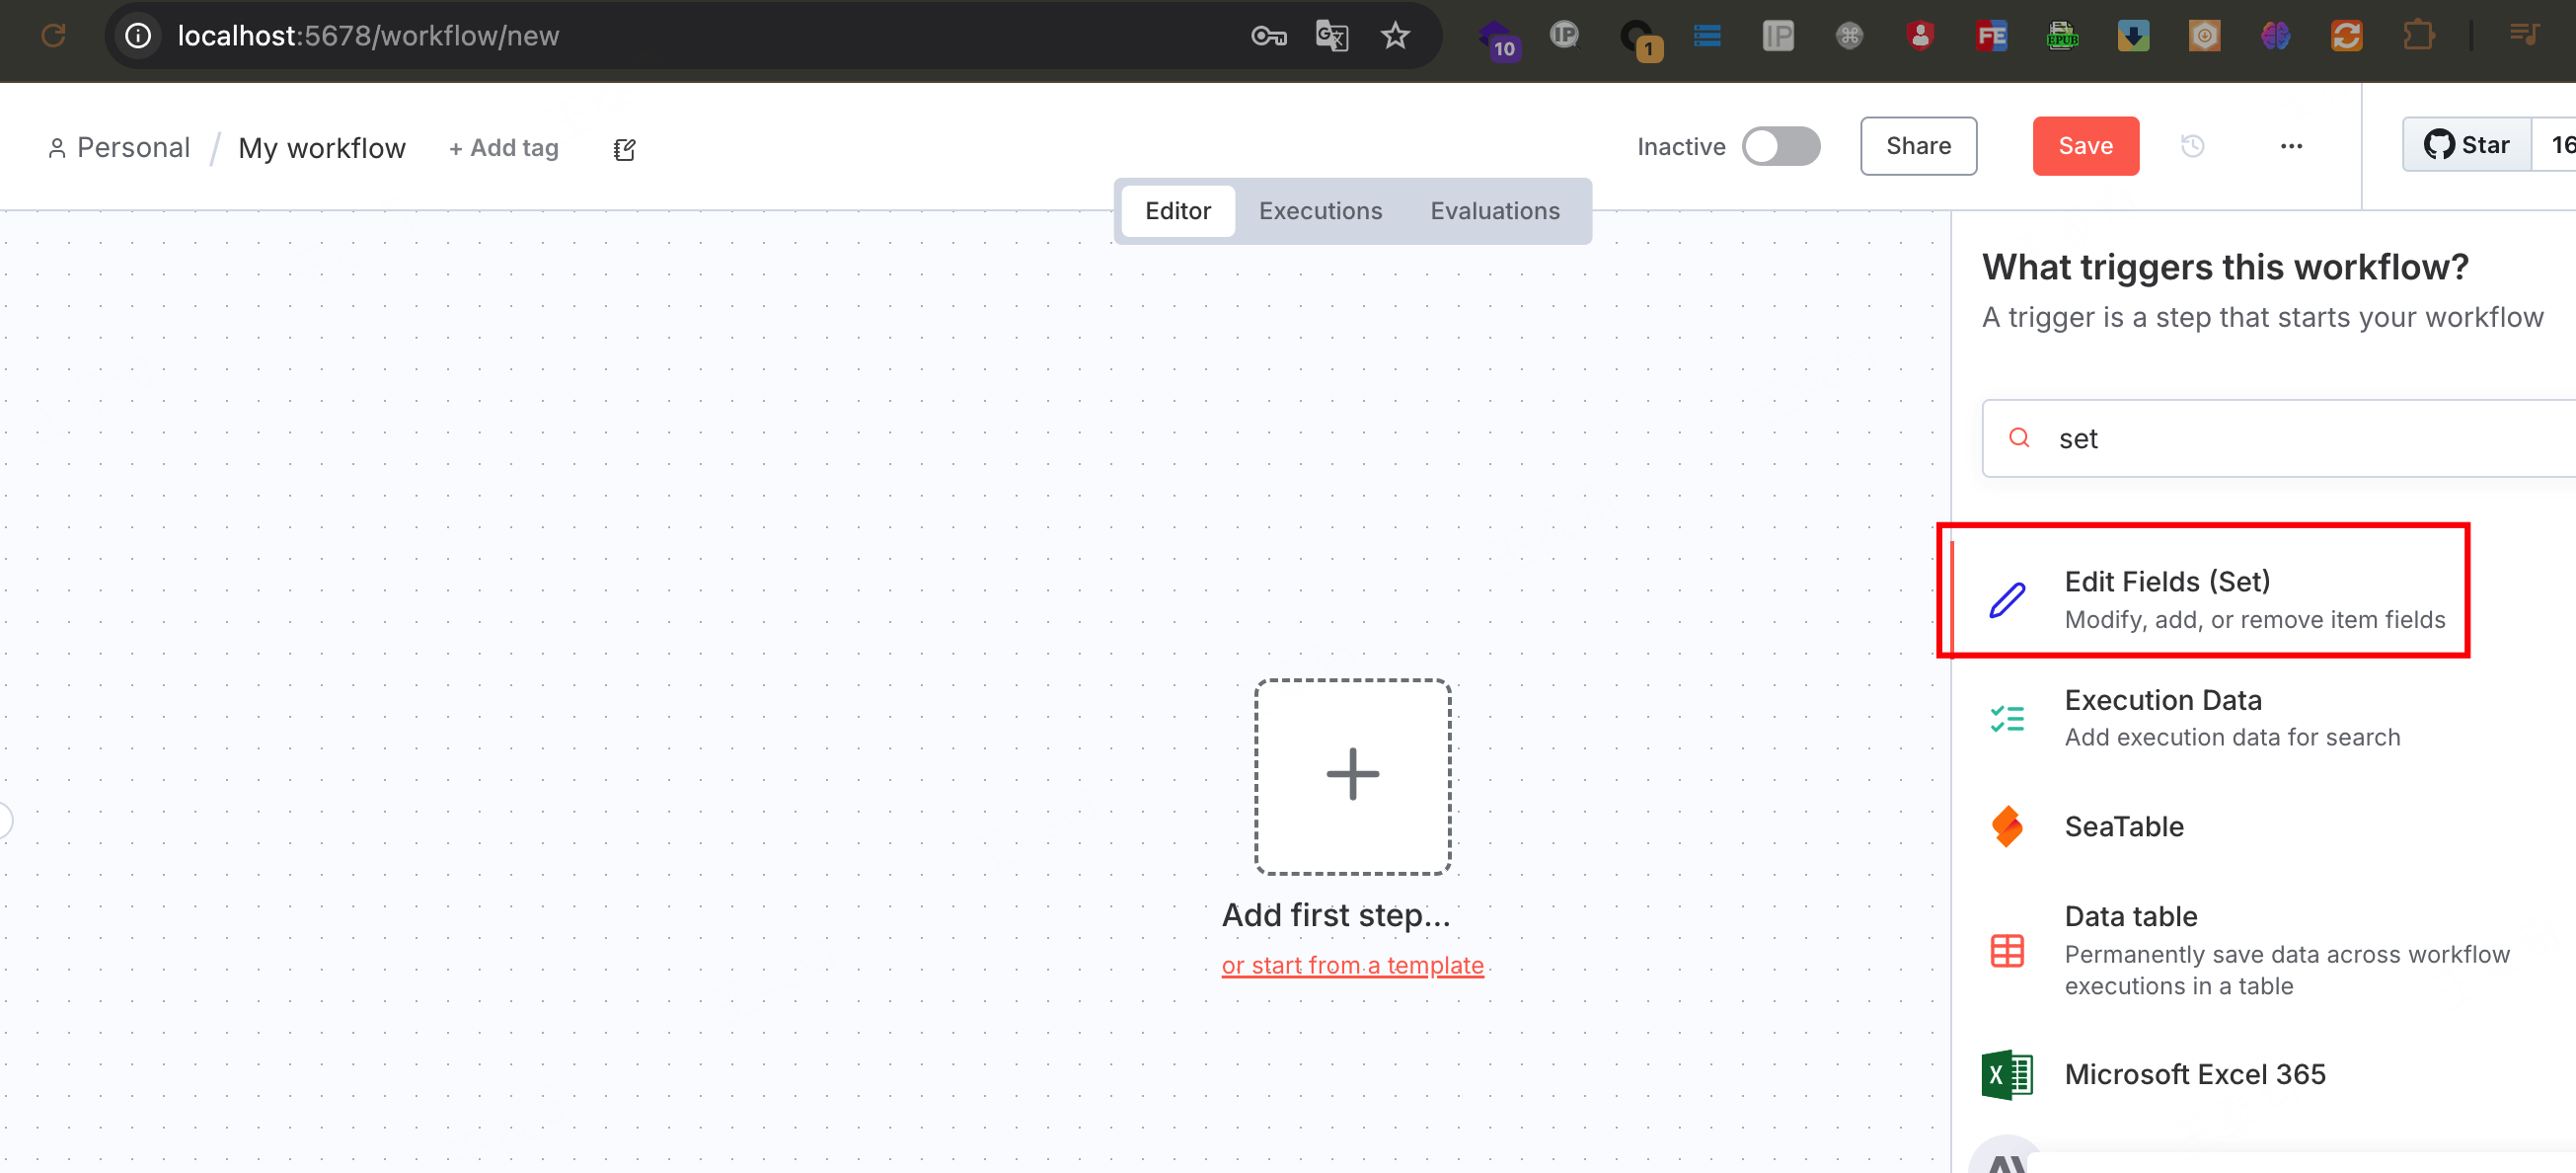The height and width of the screenshot is (1173, 2576).
Task: Click the browser bookmark star icon
Action: (1394, 36)
